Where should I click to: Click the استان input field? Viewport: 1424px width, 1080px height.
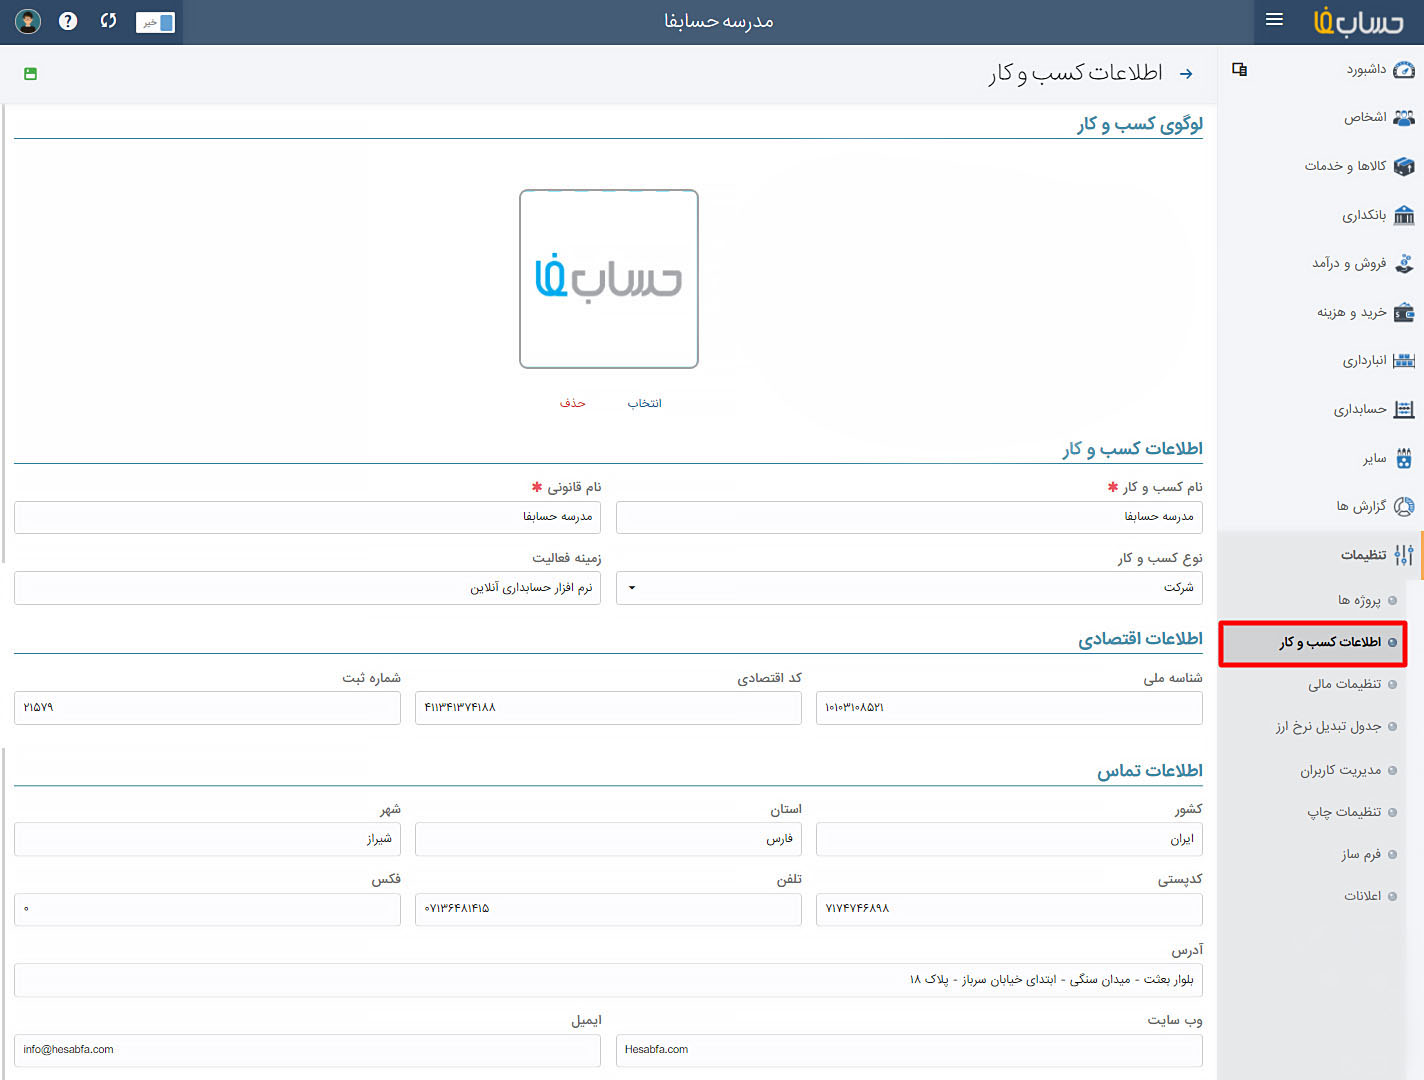pyautogui.click(x=608, y=839)
